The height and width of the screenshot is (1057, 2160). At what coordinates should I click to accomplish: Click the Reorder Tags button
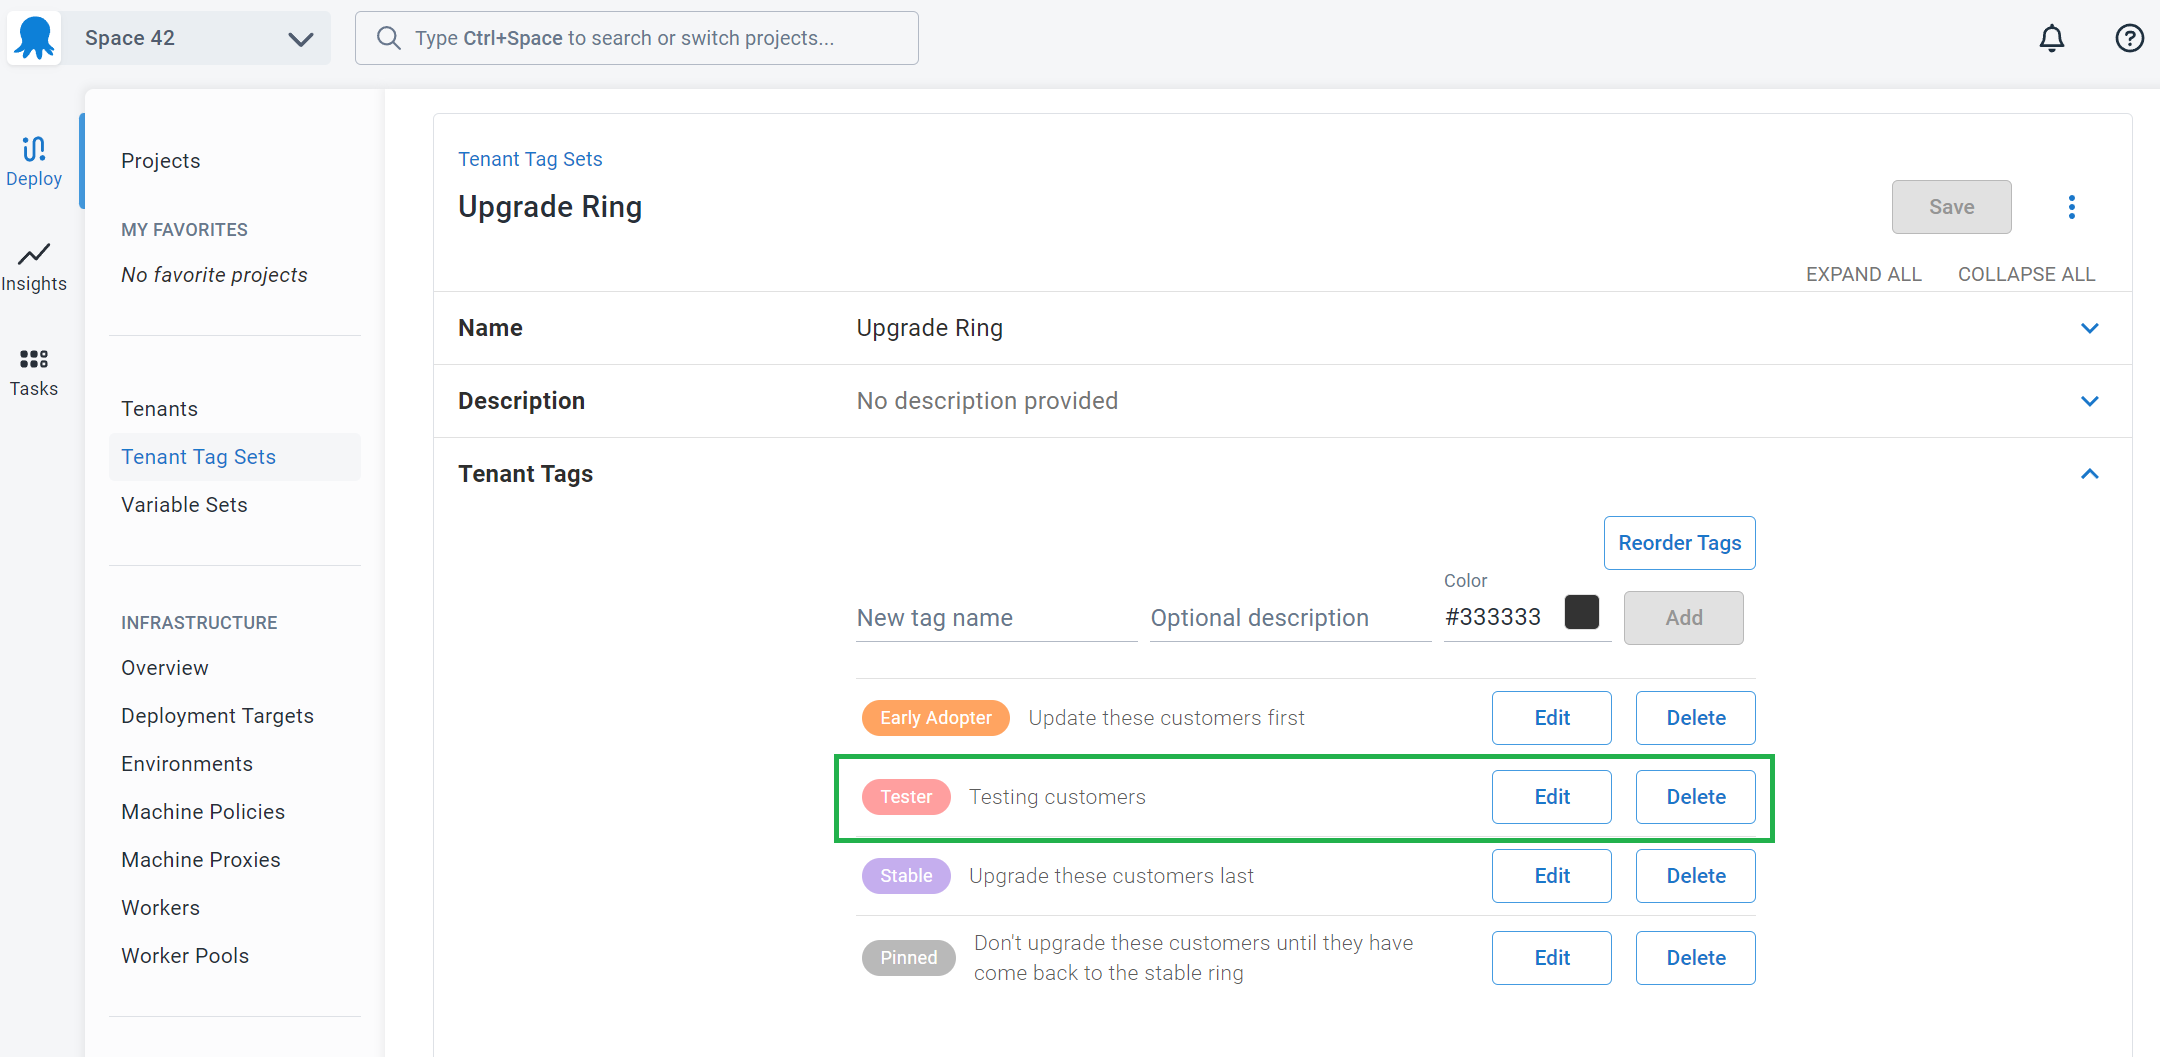1679,543
